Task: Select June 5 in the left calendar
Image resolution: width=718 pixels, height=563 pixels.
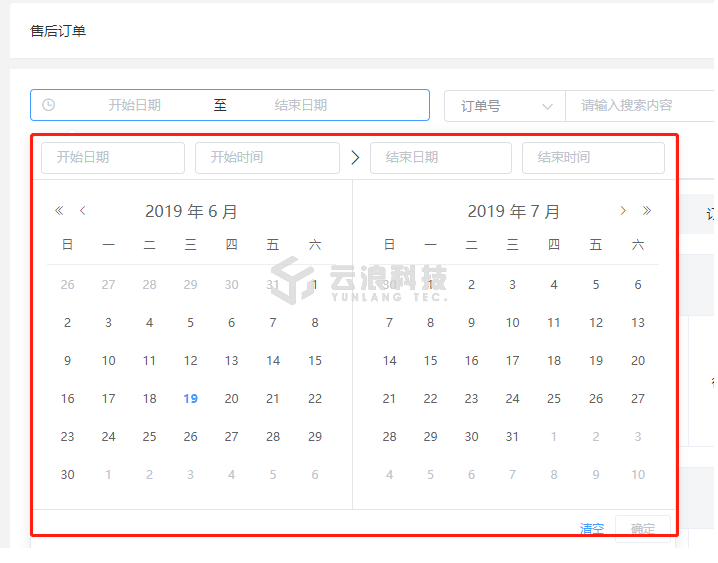Action: coord(190,323)
